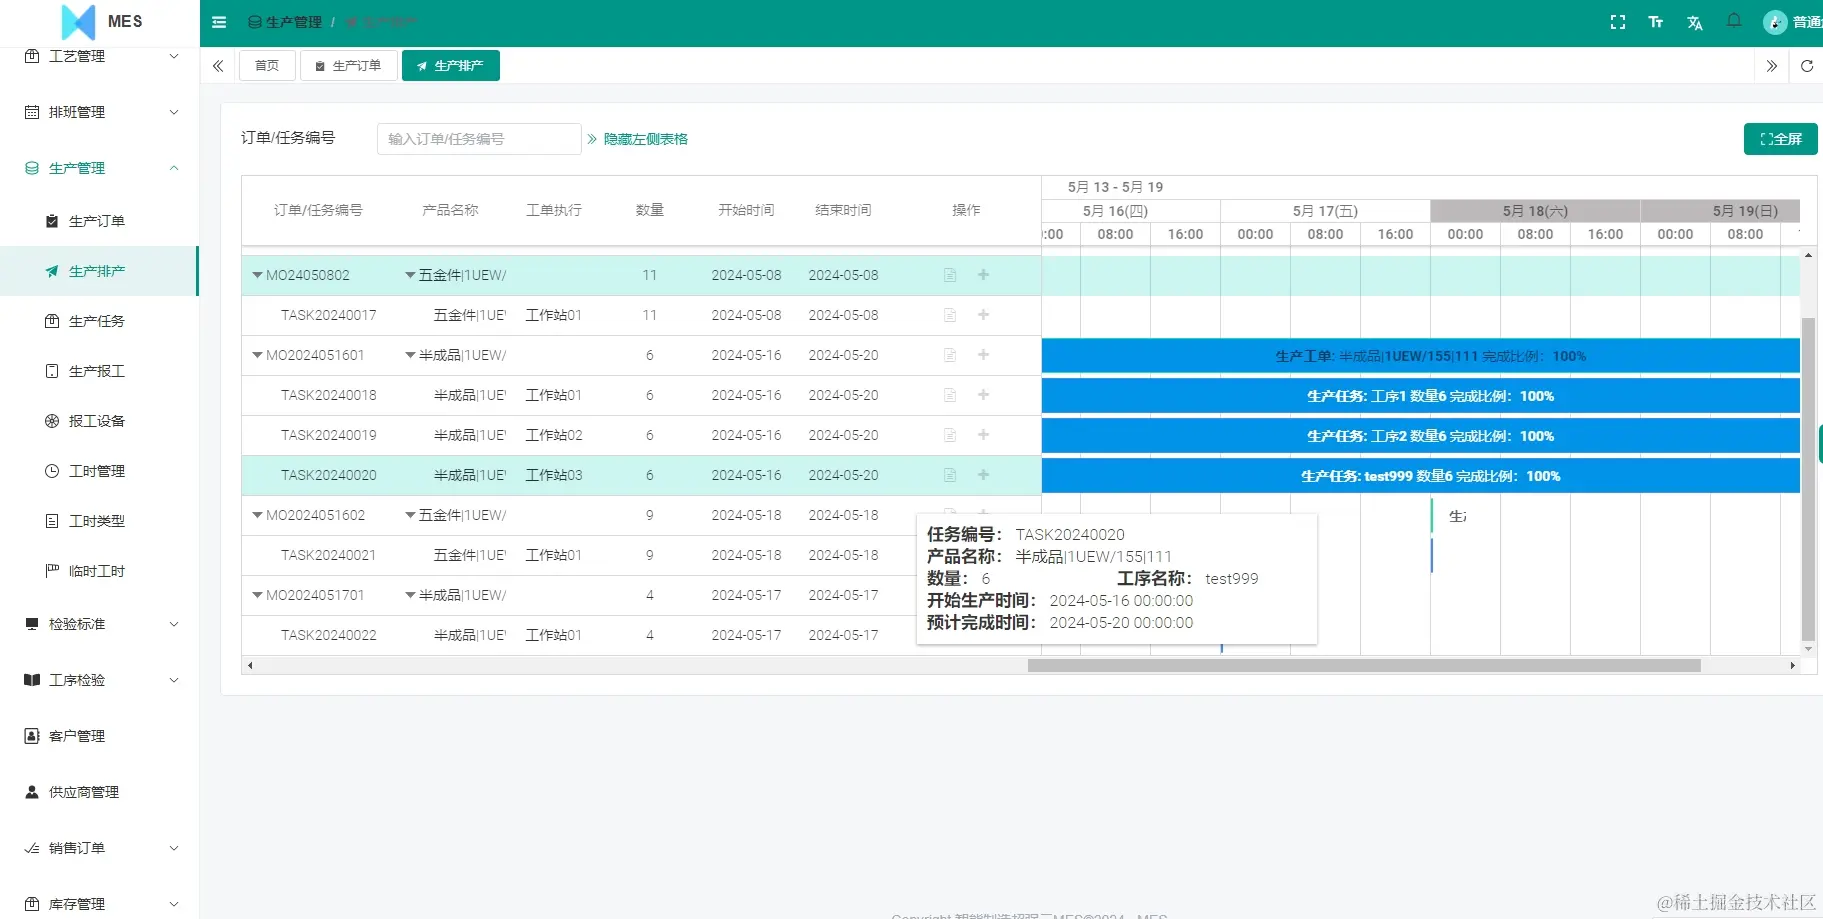Refresh the page using the reload icon

[1807, 66]
